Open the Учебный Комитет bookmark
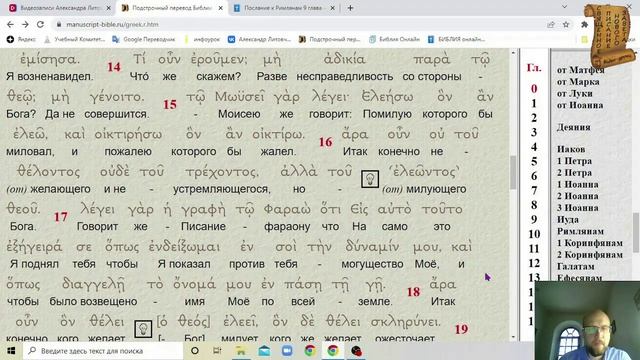 click(x=75, y=39)
